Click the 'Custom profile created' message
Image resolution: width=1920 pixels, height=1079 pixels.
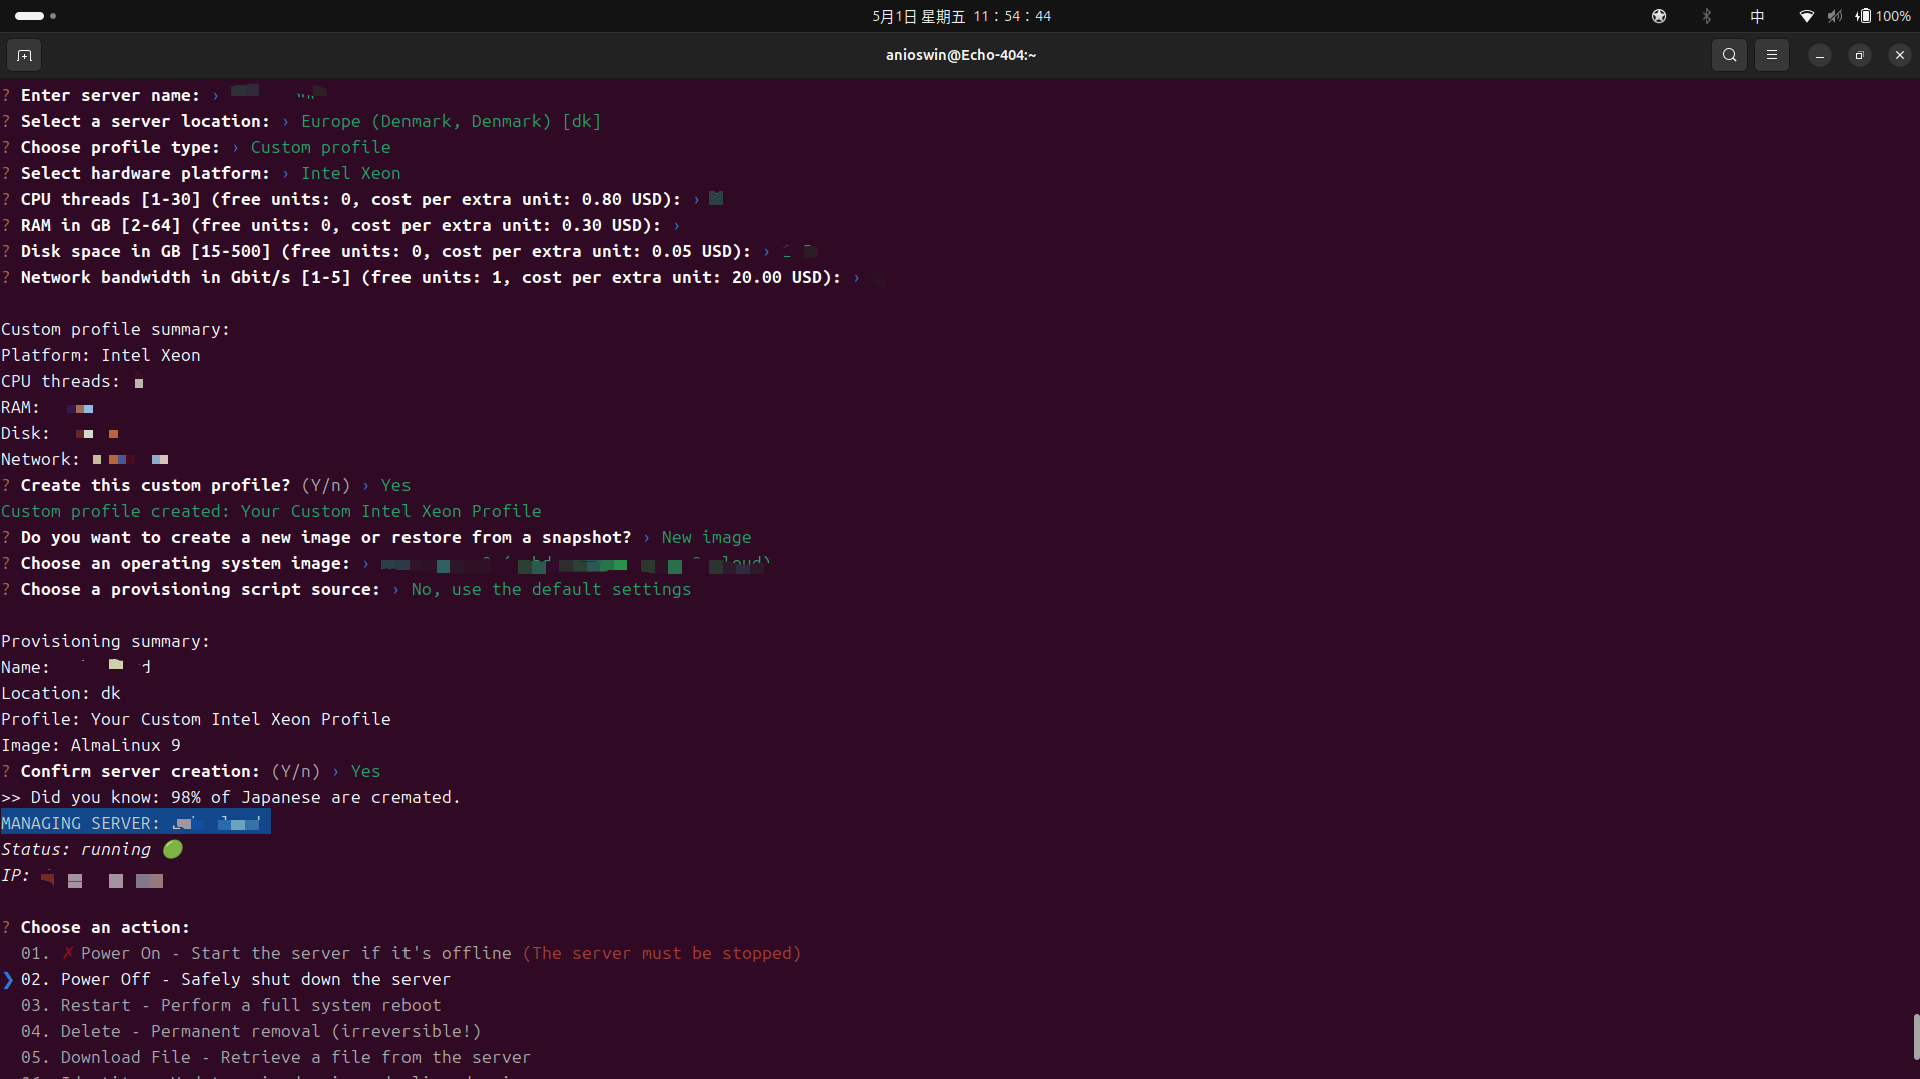(271, 511)
